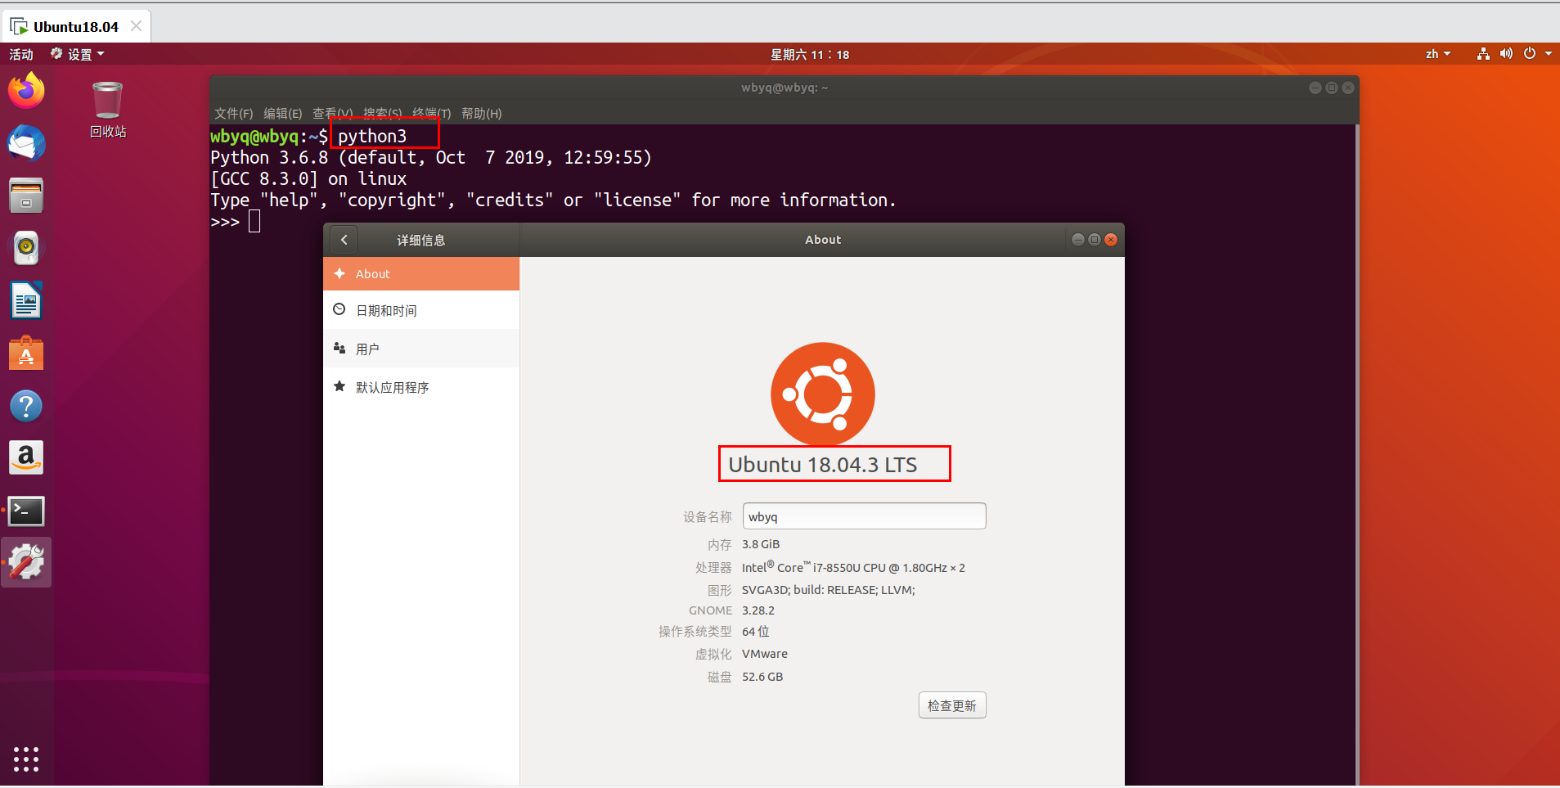Open the terminal 编辑(E) menu
Viewport: 1560px width, 788px height.
coord(283,114)
